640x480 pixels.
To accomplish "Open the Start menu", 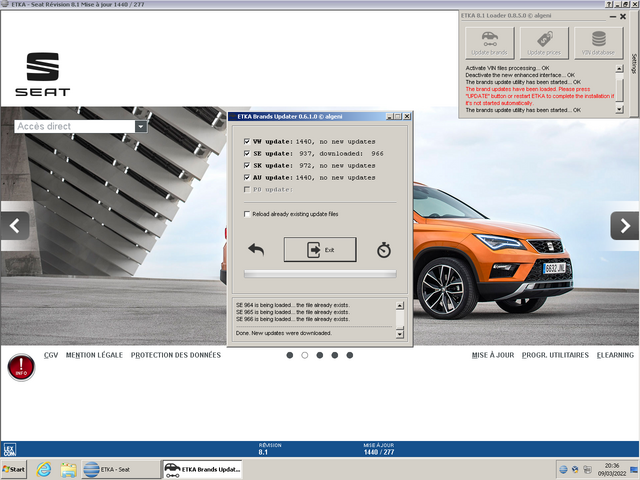I will 13,469.
